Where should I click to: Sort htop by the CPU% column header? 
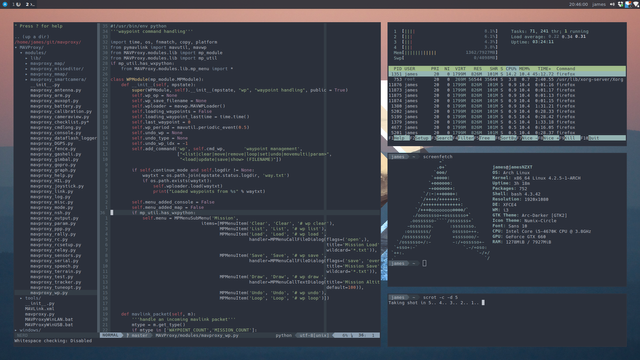[x=511, y=69]
